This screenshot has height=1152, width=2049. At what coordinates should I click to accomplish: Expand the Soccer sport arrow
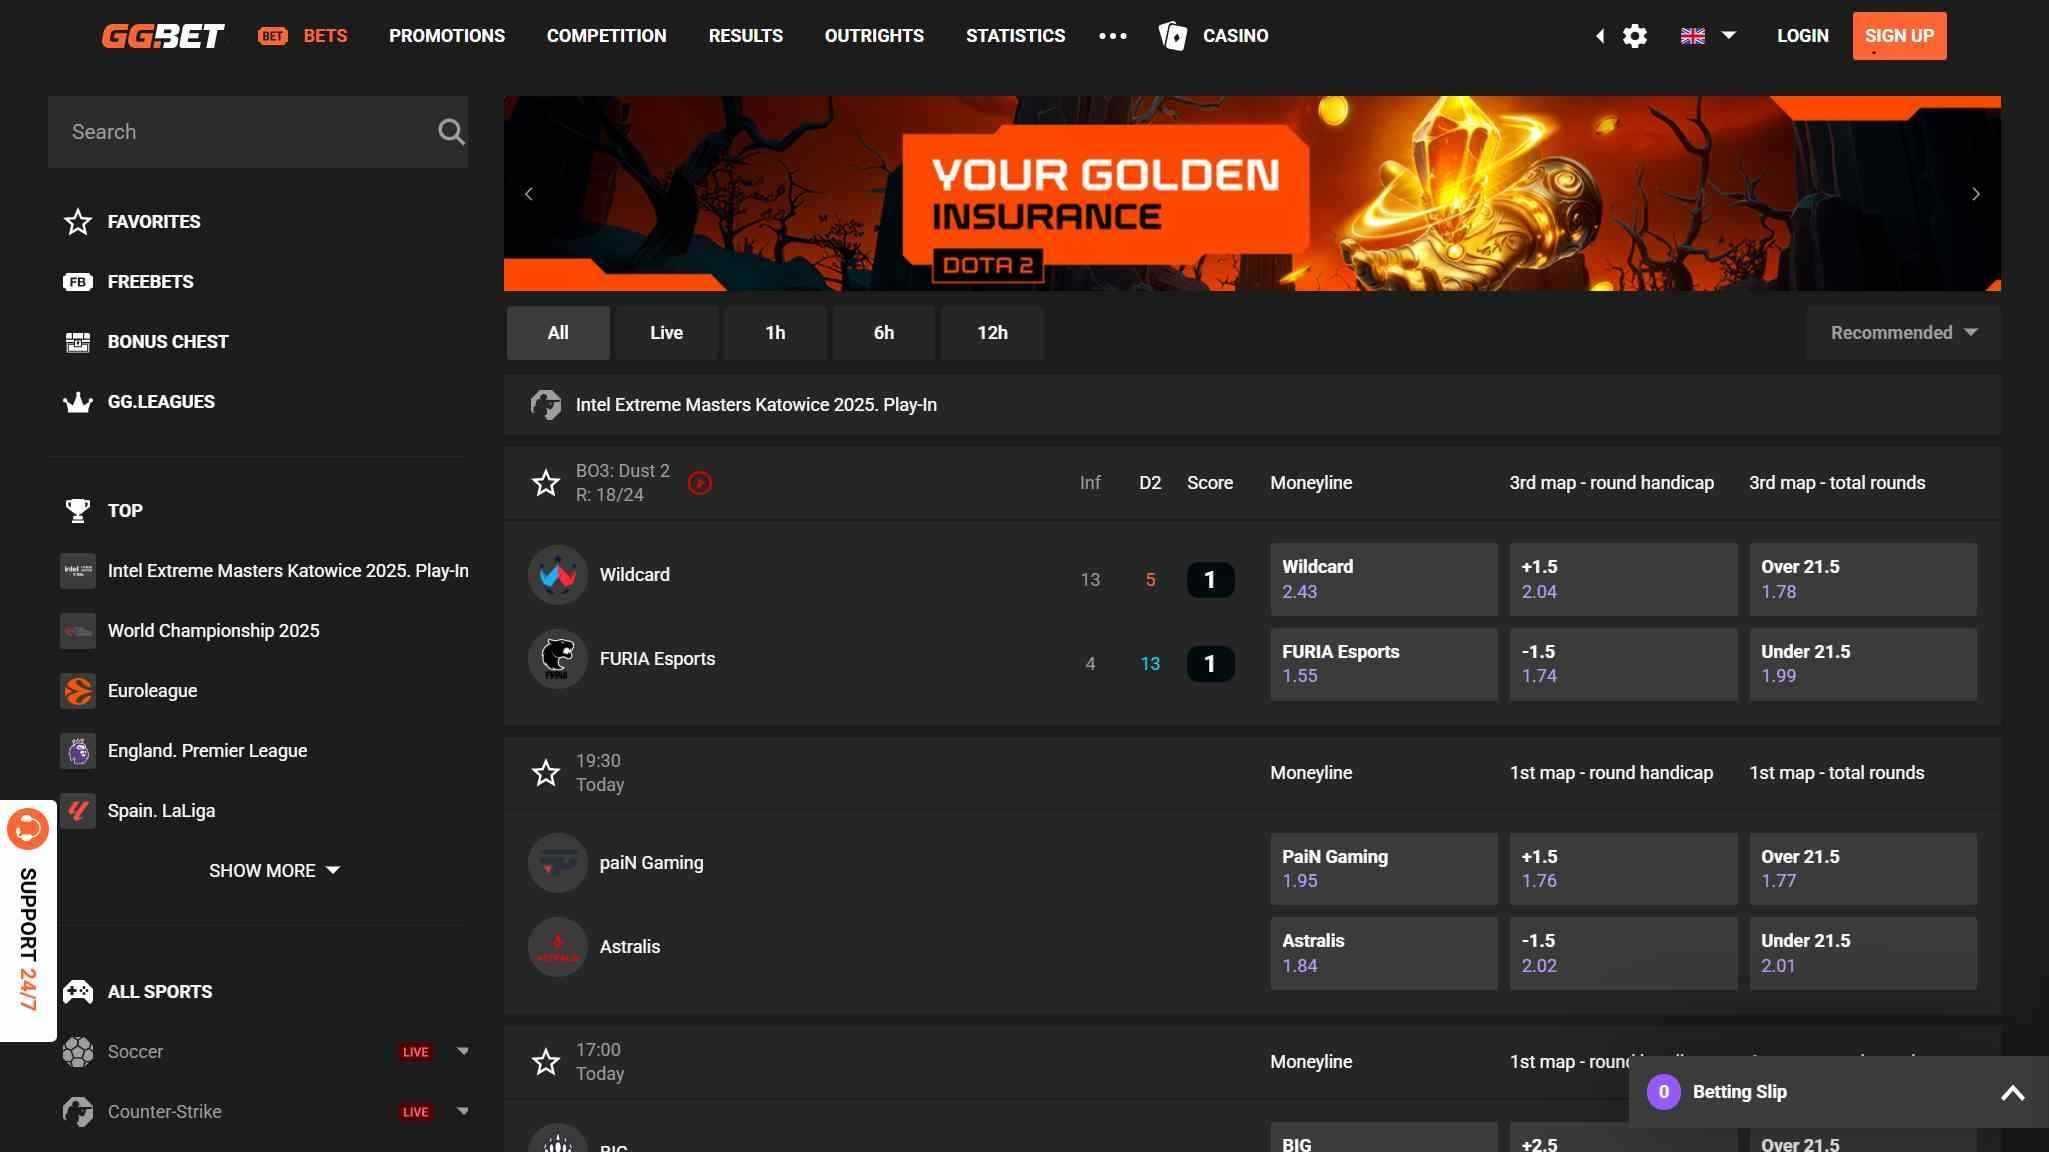click(463, 1052)
